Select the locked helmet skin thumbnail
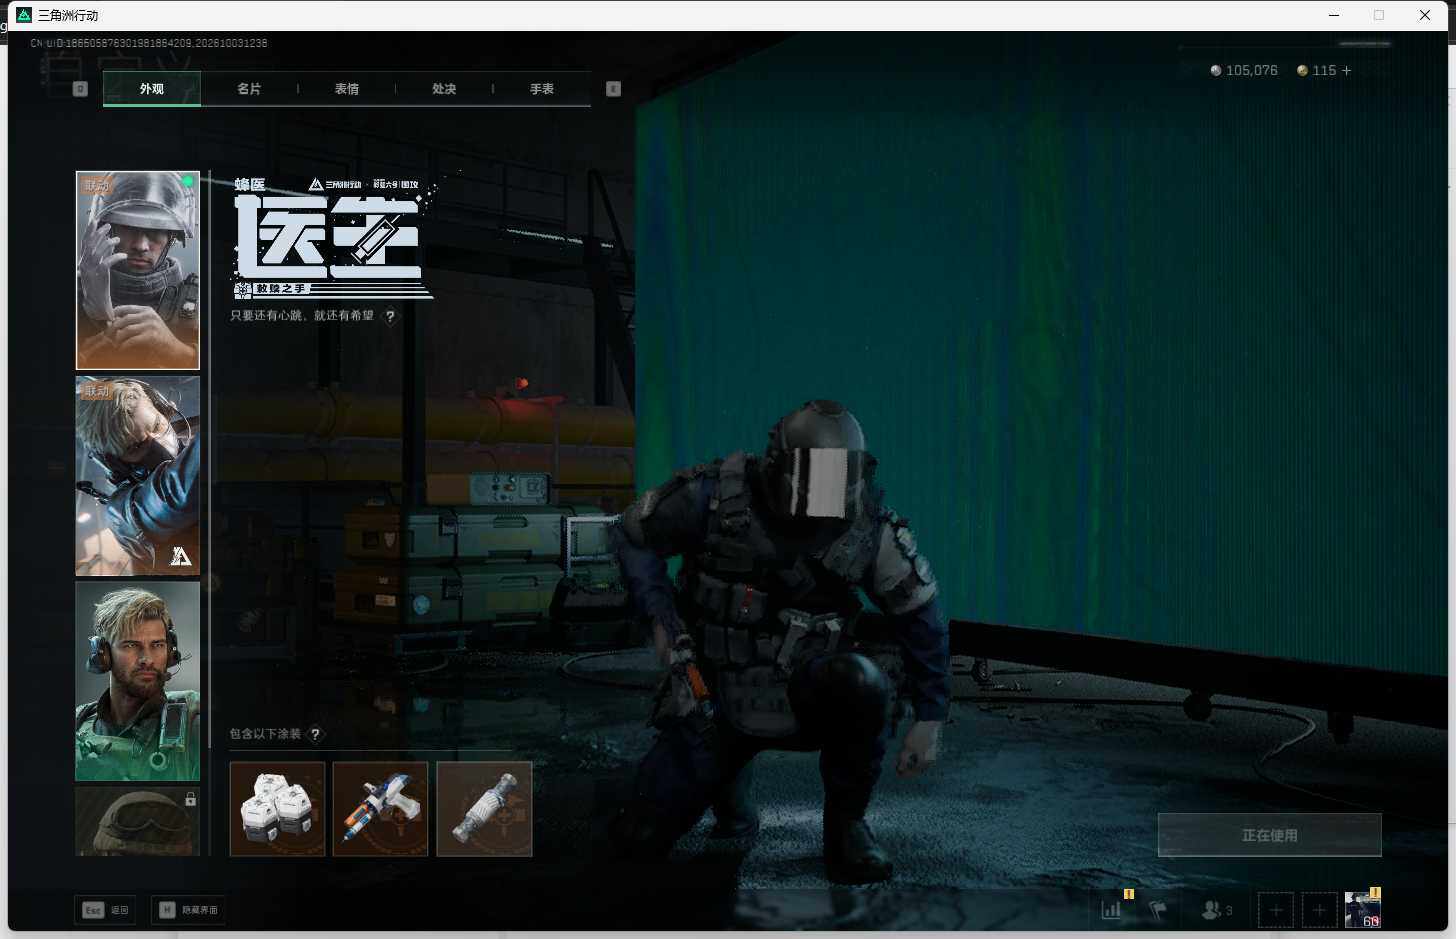 138,821
